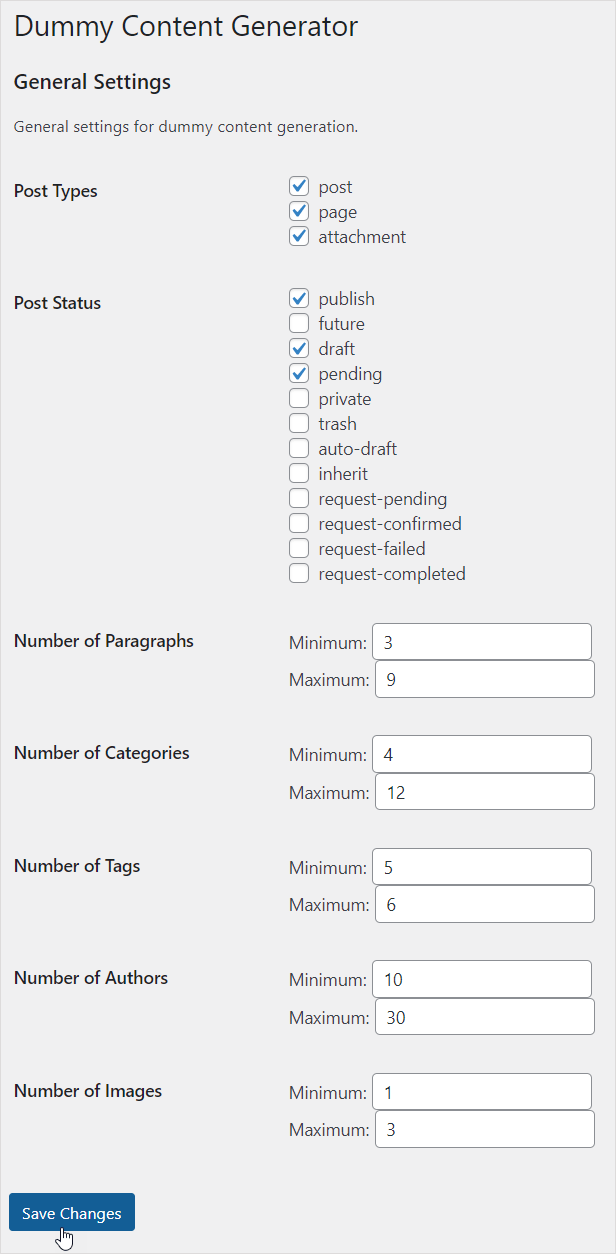Check the request-completed status checkbox
The width and height of the screenshot is (616, 1254).
[x=299, y=573]
